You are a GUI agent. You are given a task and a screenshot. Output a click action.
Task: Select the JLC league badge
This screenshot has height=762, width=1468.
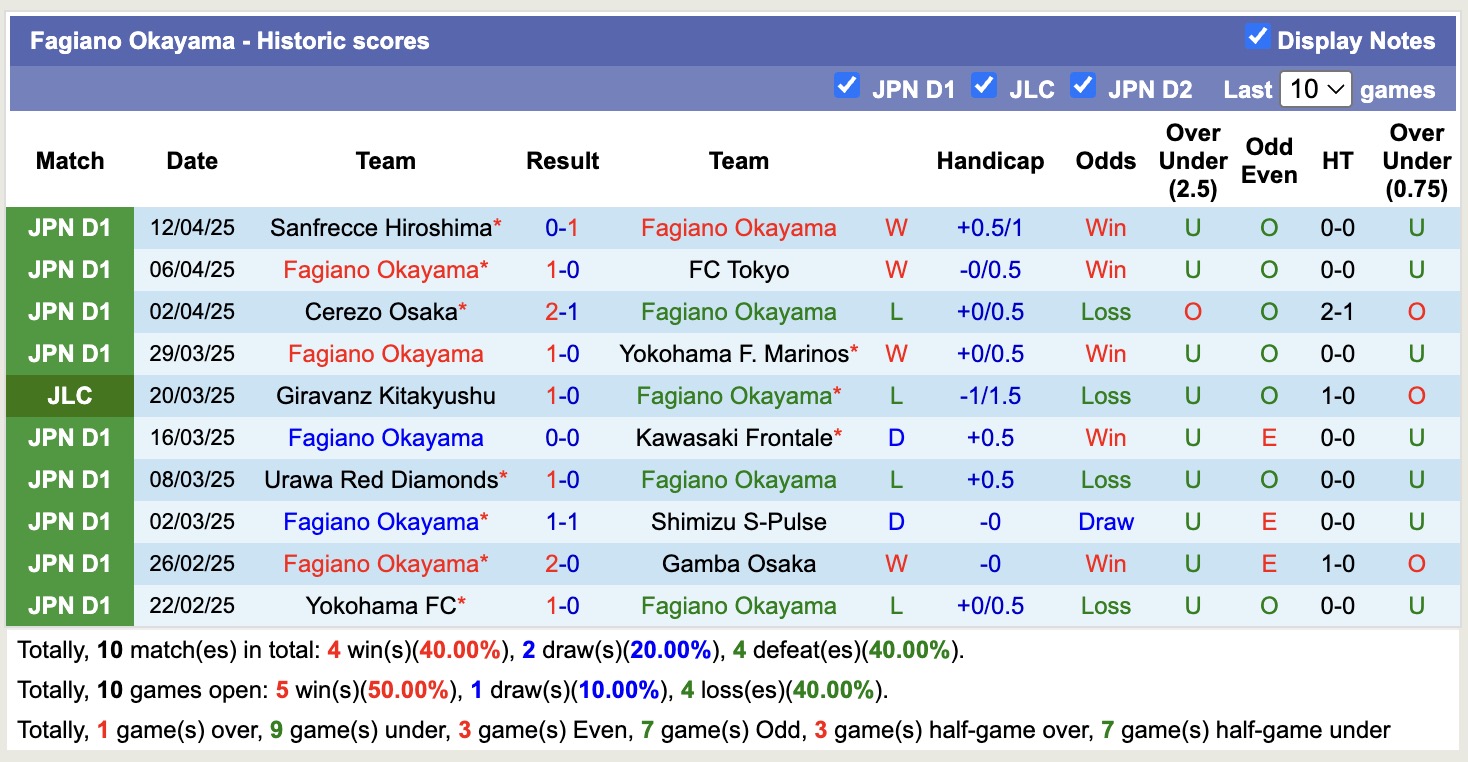click(70, 395)
